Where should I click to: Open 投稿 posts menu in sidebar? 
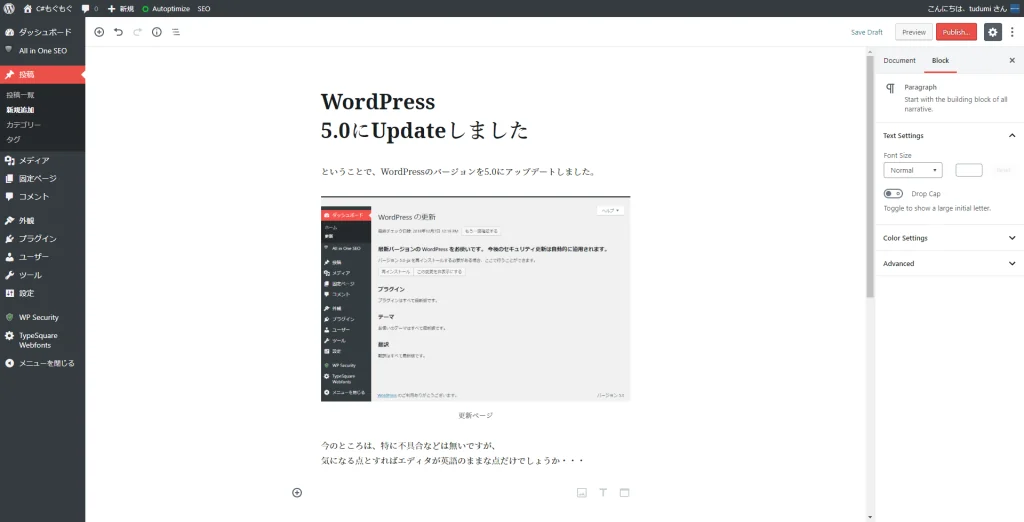(x=42, y=75)
